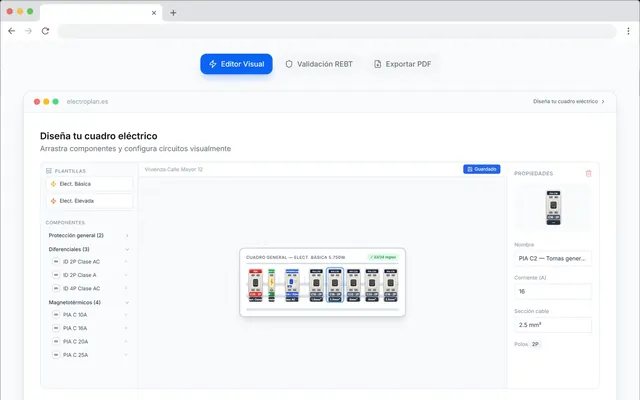Click the browser back arrow

pos(11,31)
